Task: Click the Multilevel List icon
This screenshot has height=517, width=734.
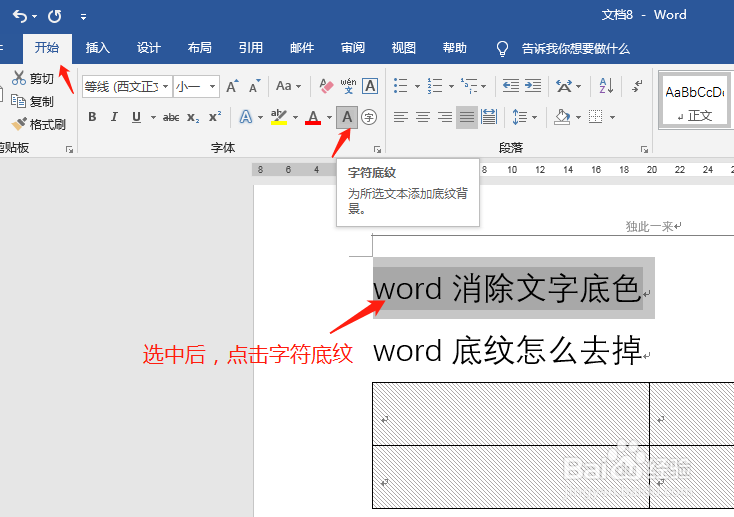Action: [x=469, y=86]
